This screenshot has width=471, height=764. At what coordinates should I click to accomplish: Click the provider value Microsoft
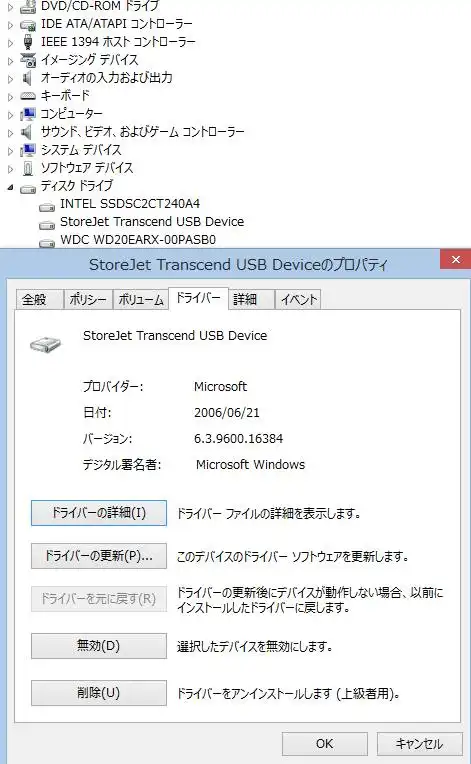click(221, 387)
